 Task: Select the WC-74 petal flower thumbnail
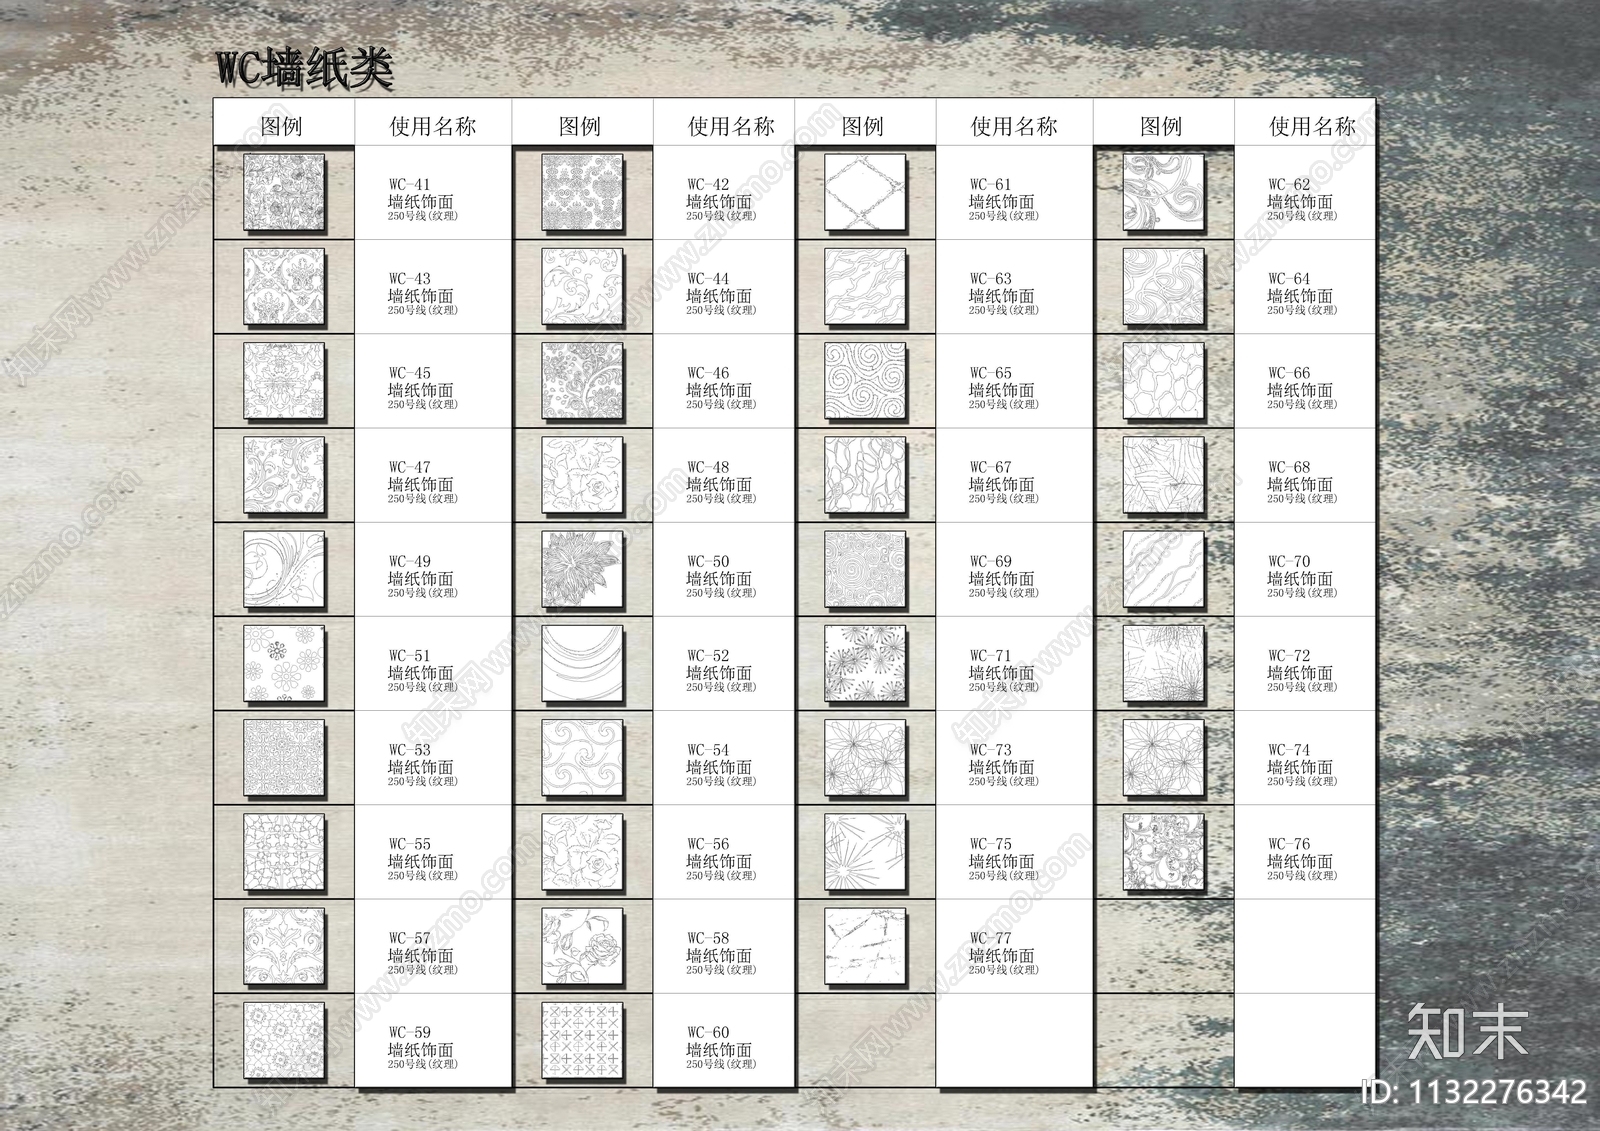click(1163, 758)
